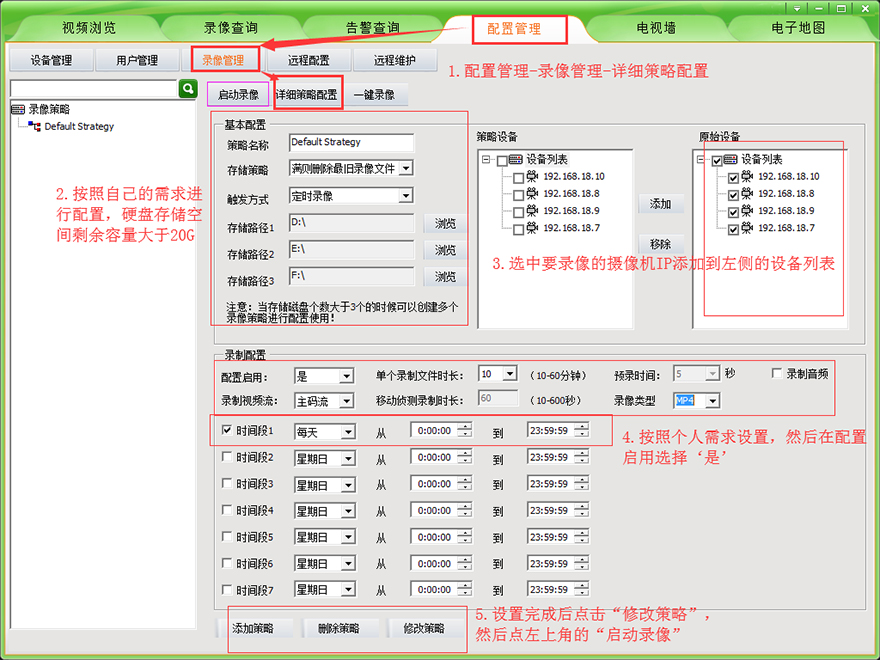This screenshot has width=880, height=660.
Task: Uncheck the 时间段1 checkbox
Action: click(227, 431)
